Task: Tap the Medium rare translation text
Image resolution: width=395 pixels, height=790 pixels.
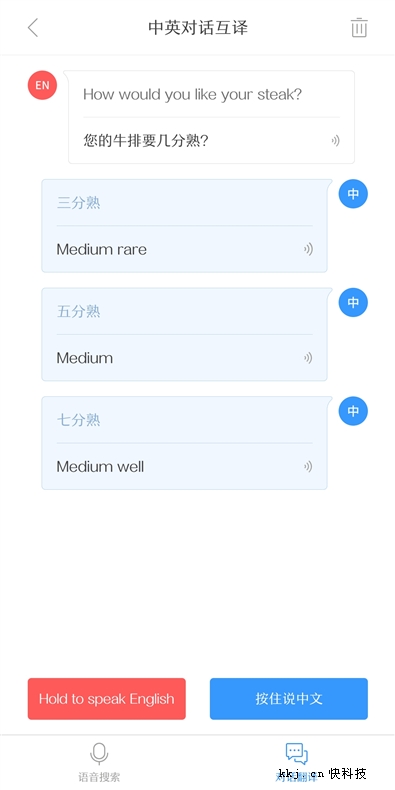Action: 102,249
